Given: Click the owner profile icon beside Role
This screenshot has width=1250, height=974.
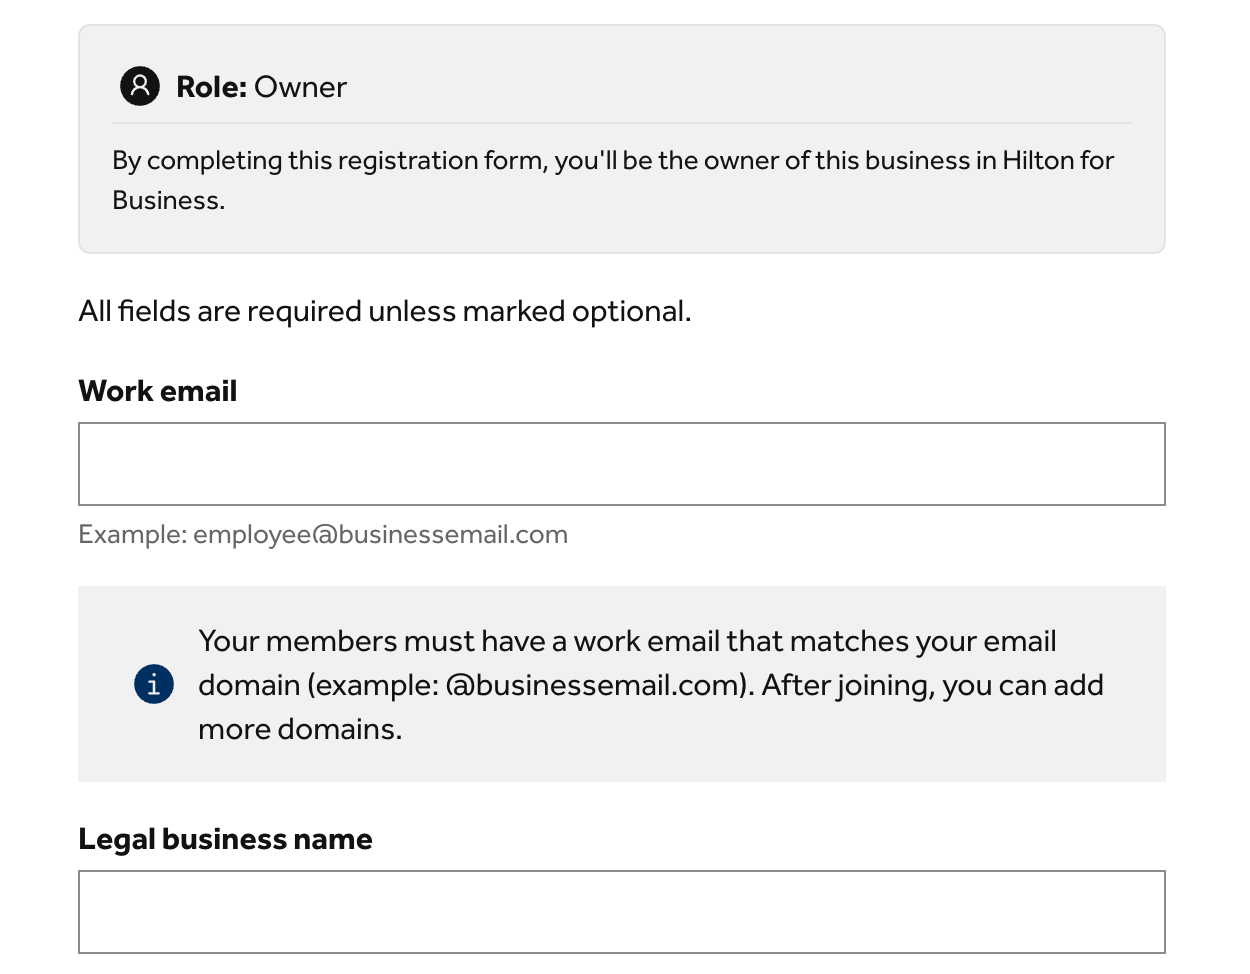Looking at the screenshot, I should point(140,86).
